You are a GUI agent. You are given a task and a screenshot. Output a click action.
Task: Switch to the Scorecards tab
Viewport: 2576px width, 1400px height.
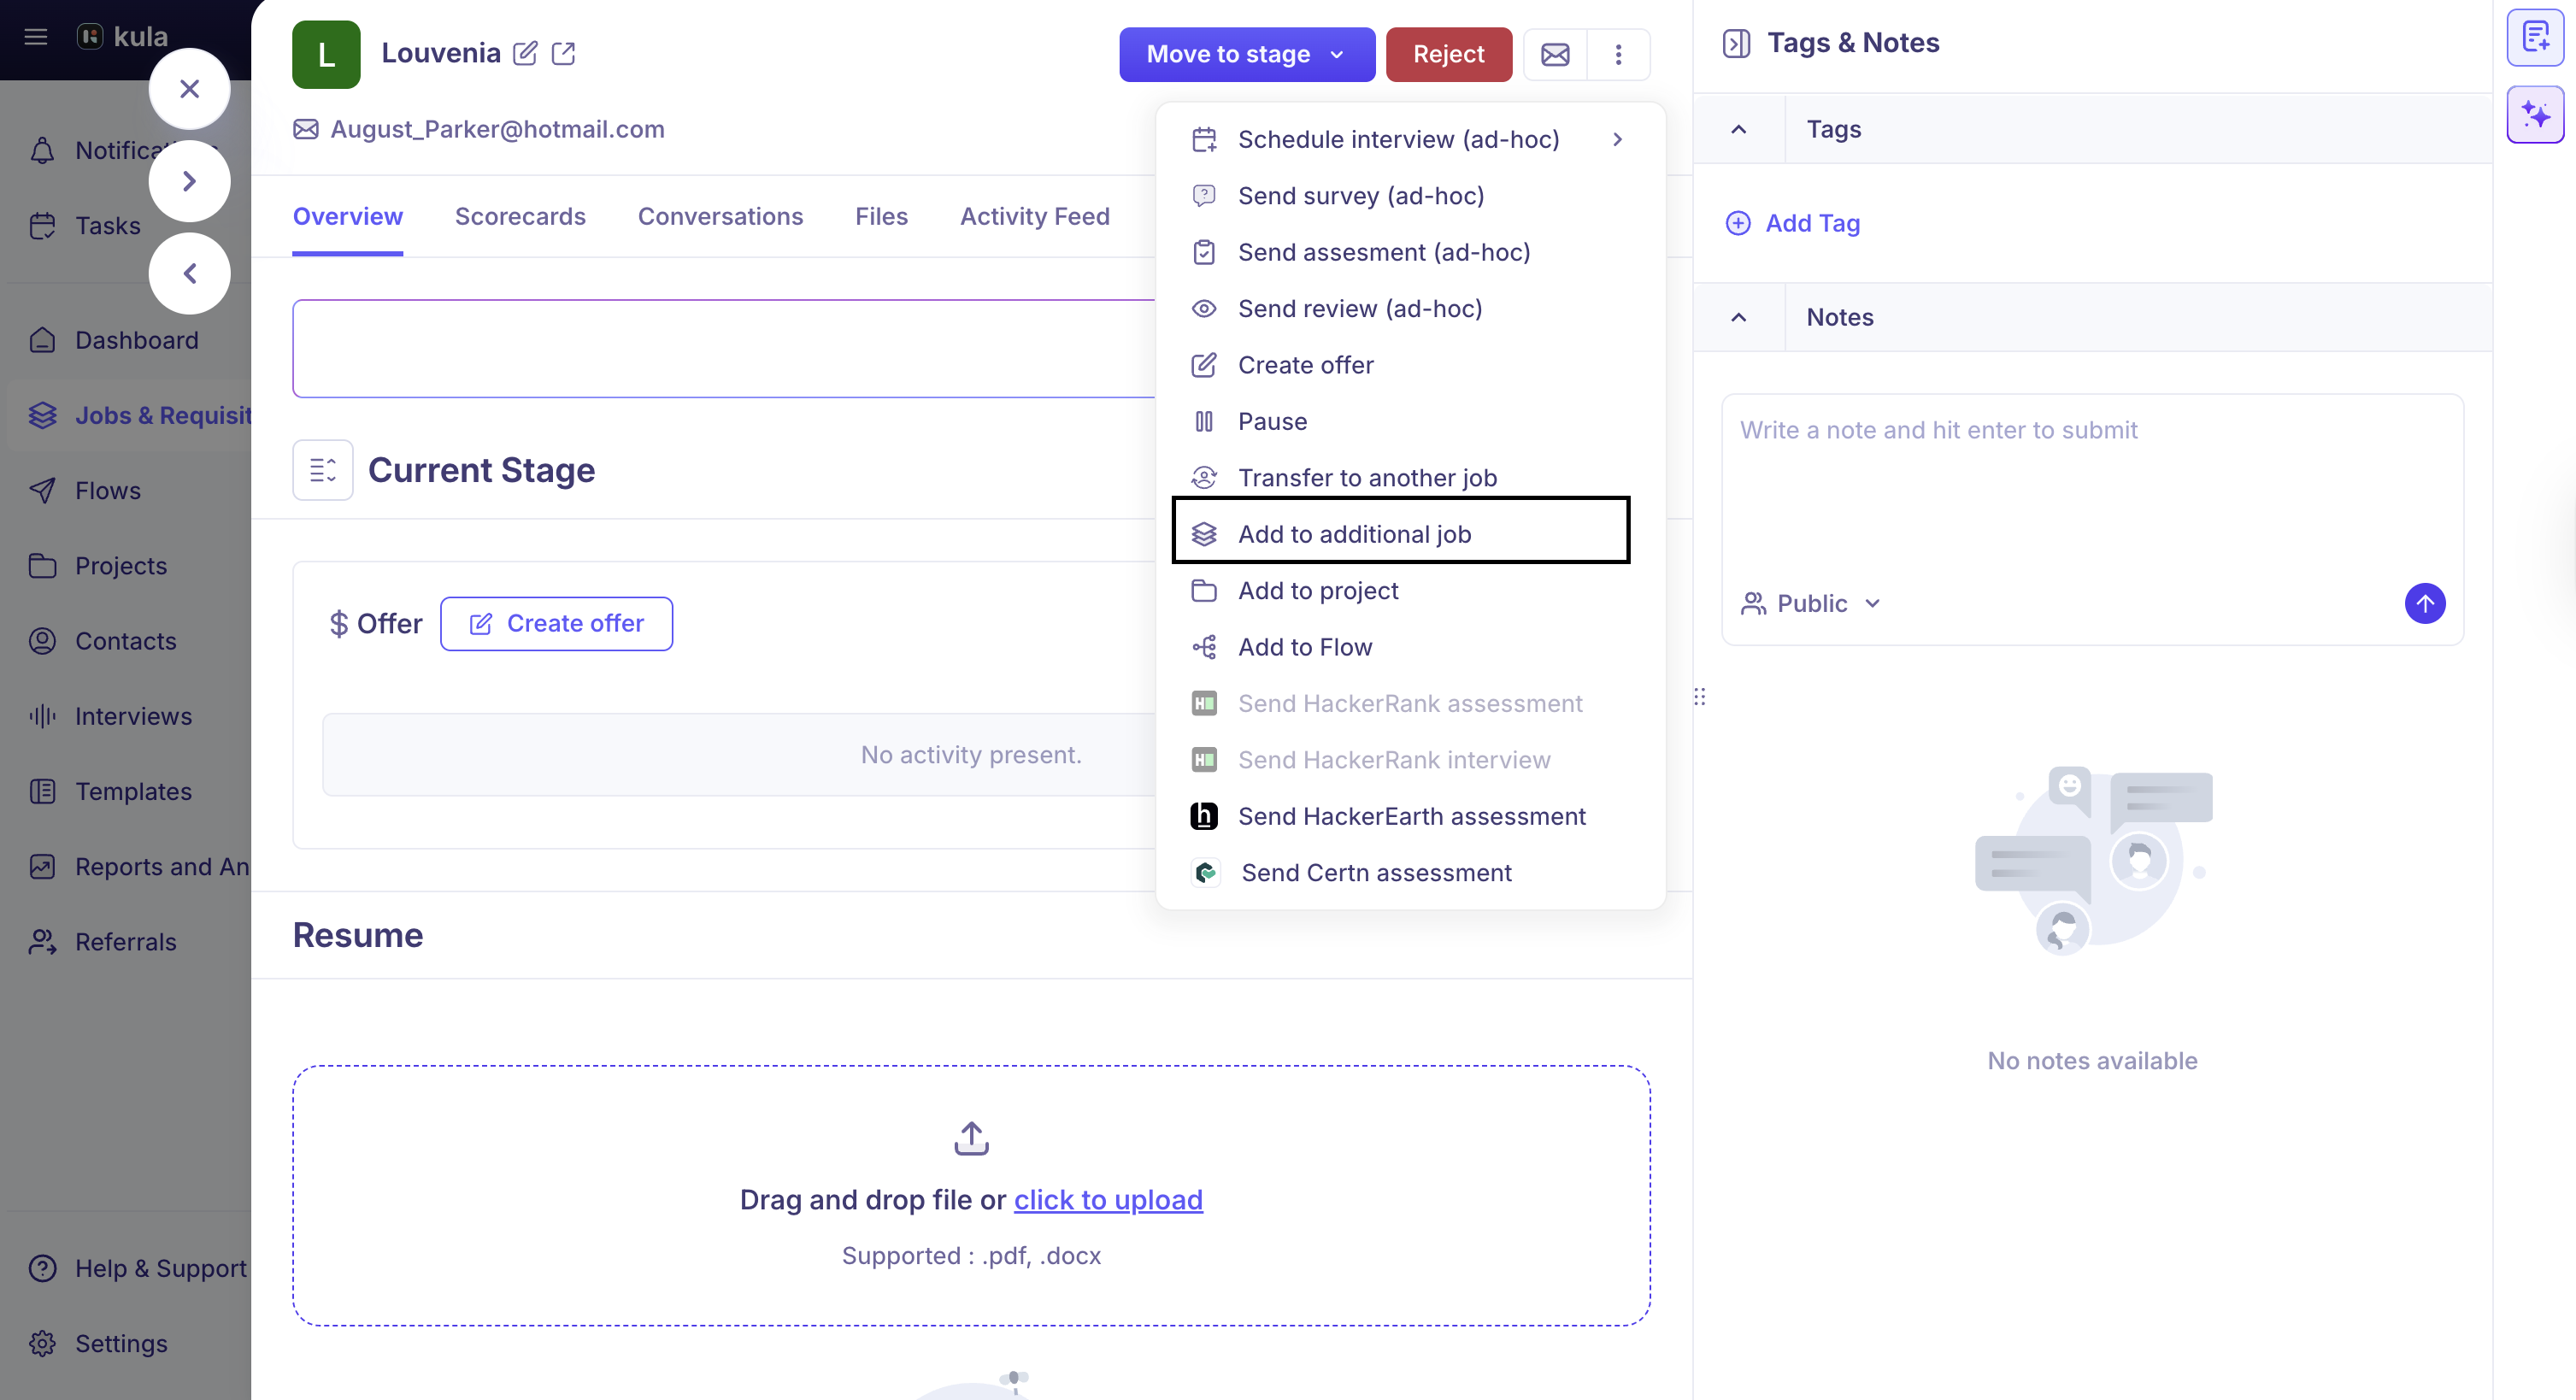520,216
